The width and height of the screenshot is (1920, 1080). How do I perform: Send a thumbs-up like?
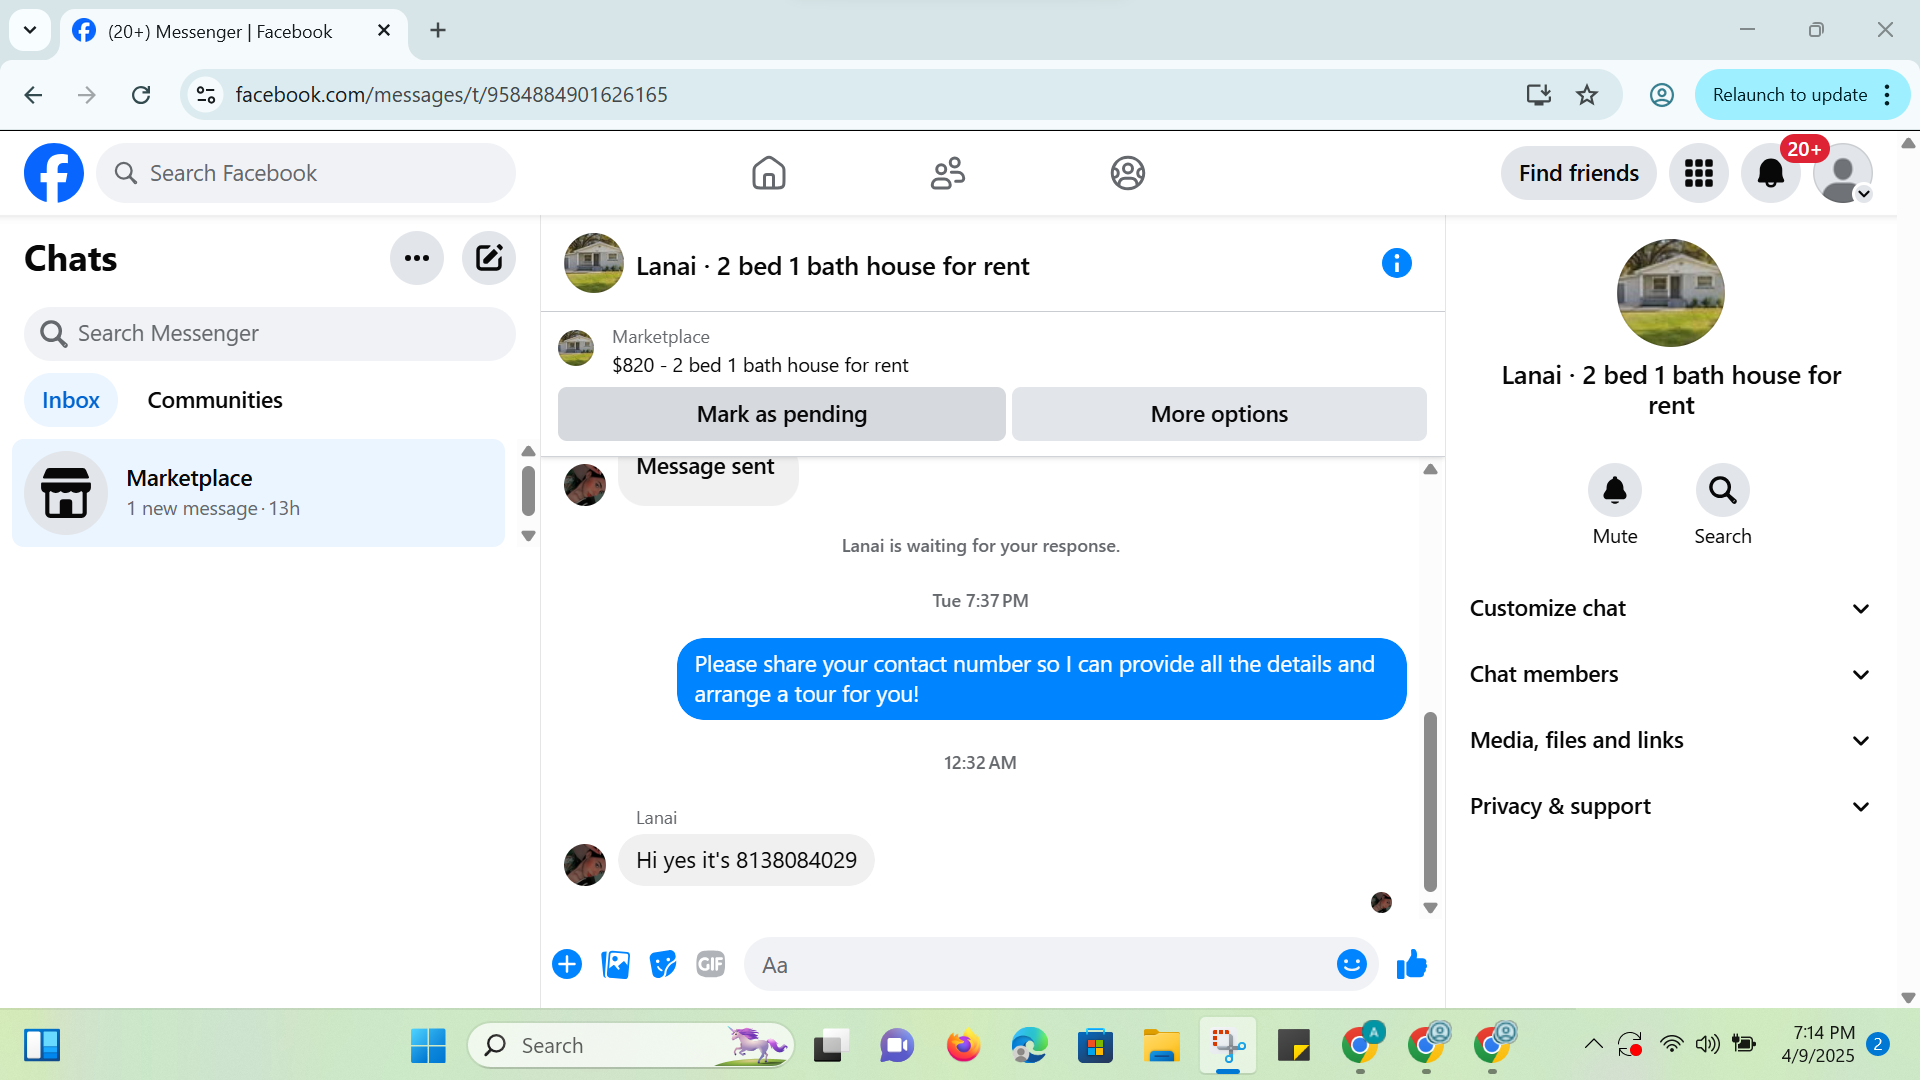click(1411, 964)
